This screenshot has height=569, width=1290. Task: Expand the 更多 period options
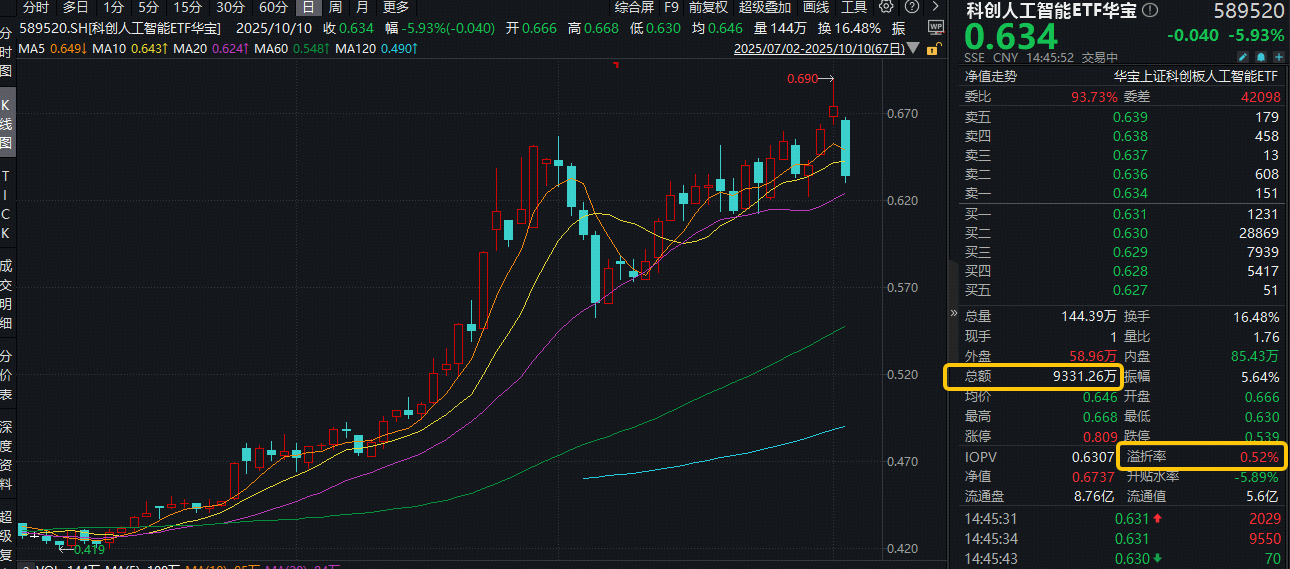click(x=396, y=7)
